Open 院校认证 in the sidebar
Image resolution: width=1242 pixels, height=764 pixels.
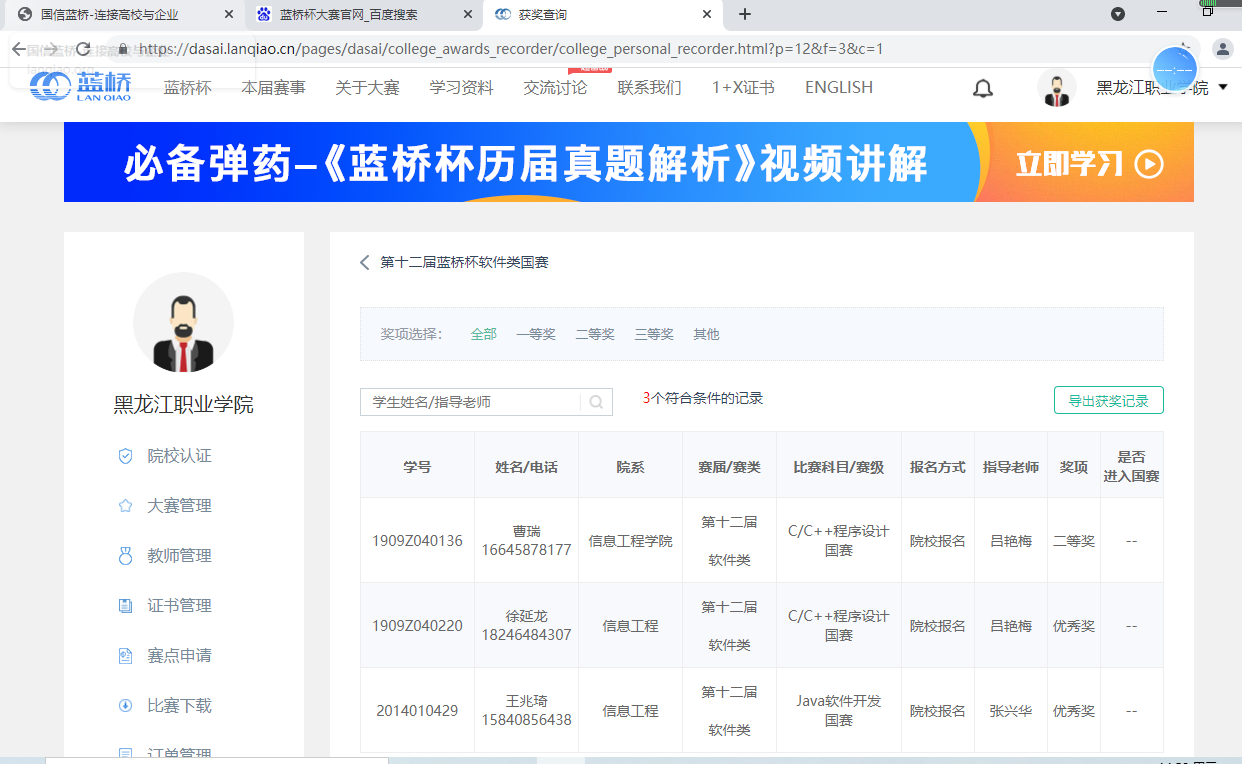pos(179,456)
